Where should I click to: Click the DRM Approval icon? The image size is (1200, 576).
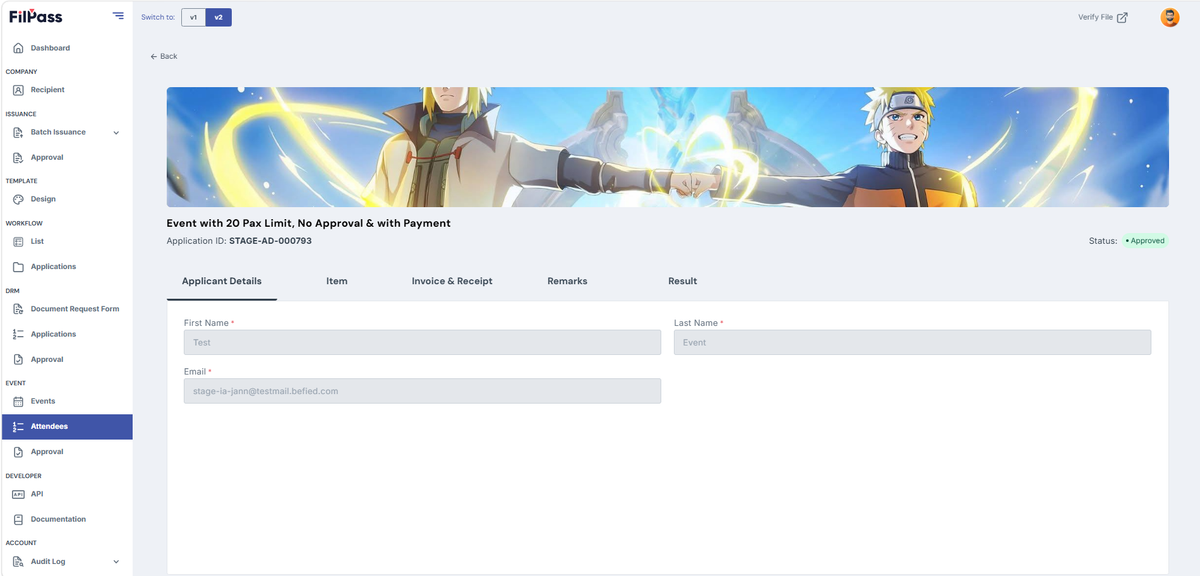pos(18,359)
